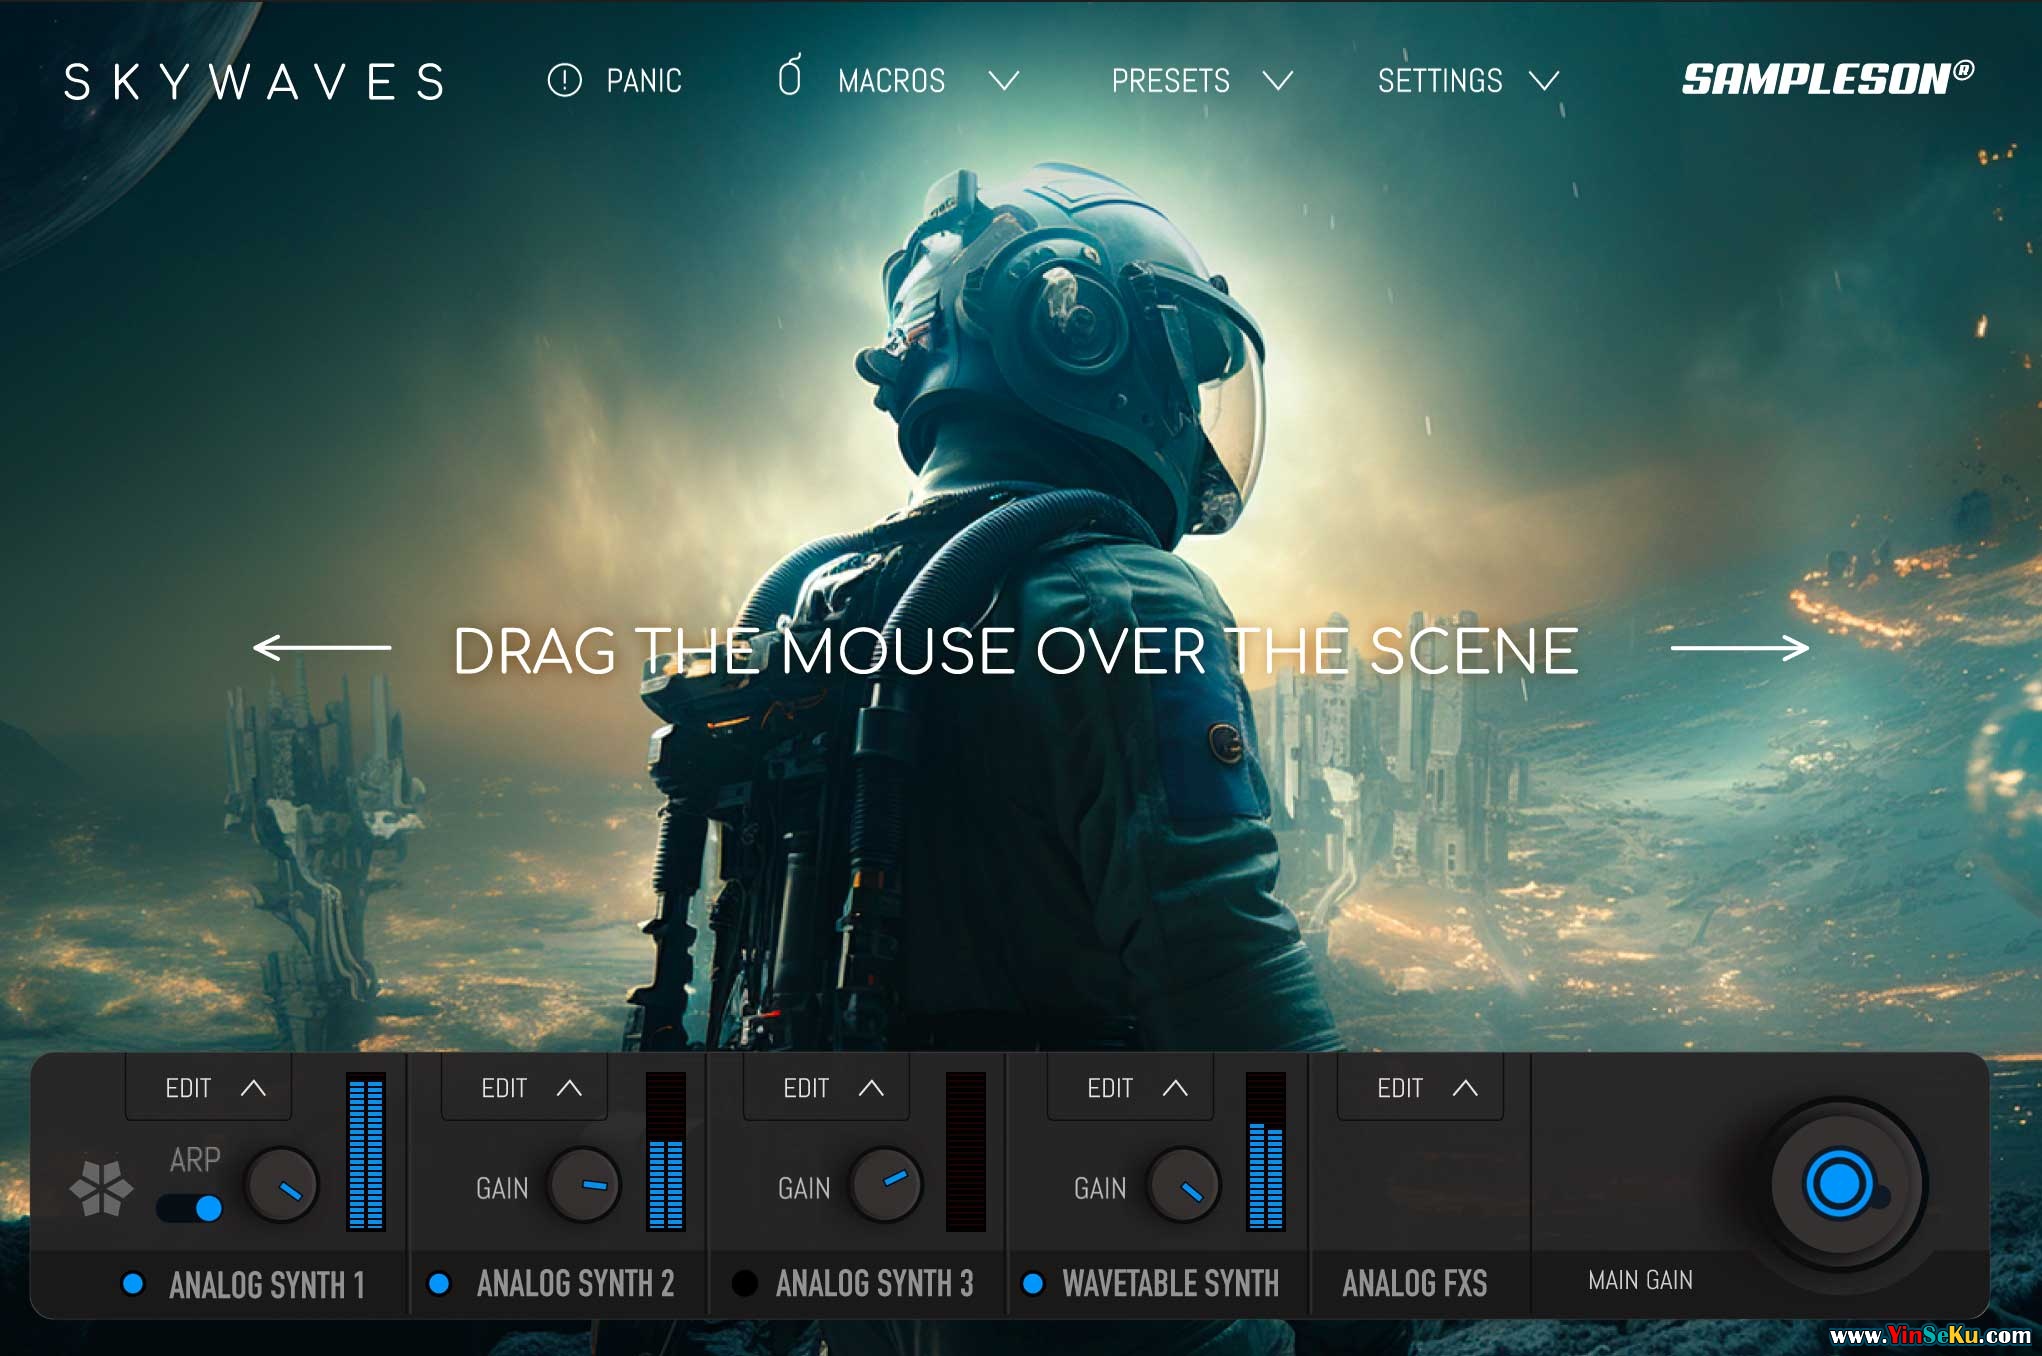Click the Sampleson logo
The height and width of the screenshot is (1356, 2042).
click(1827, 79)
